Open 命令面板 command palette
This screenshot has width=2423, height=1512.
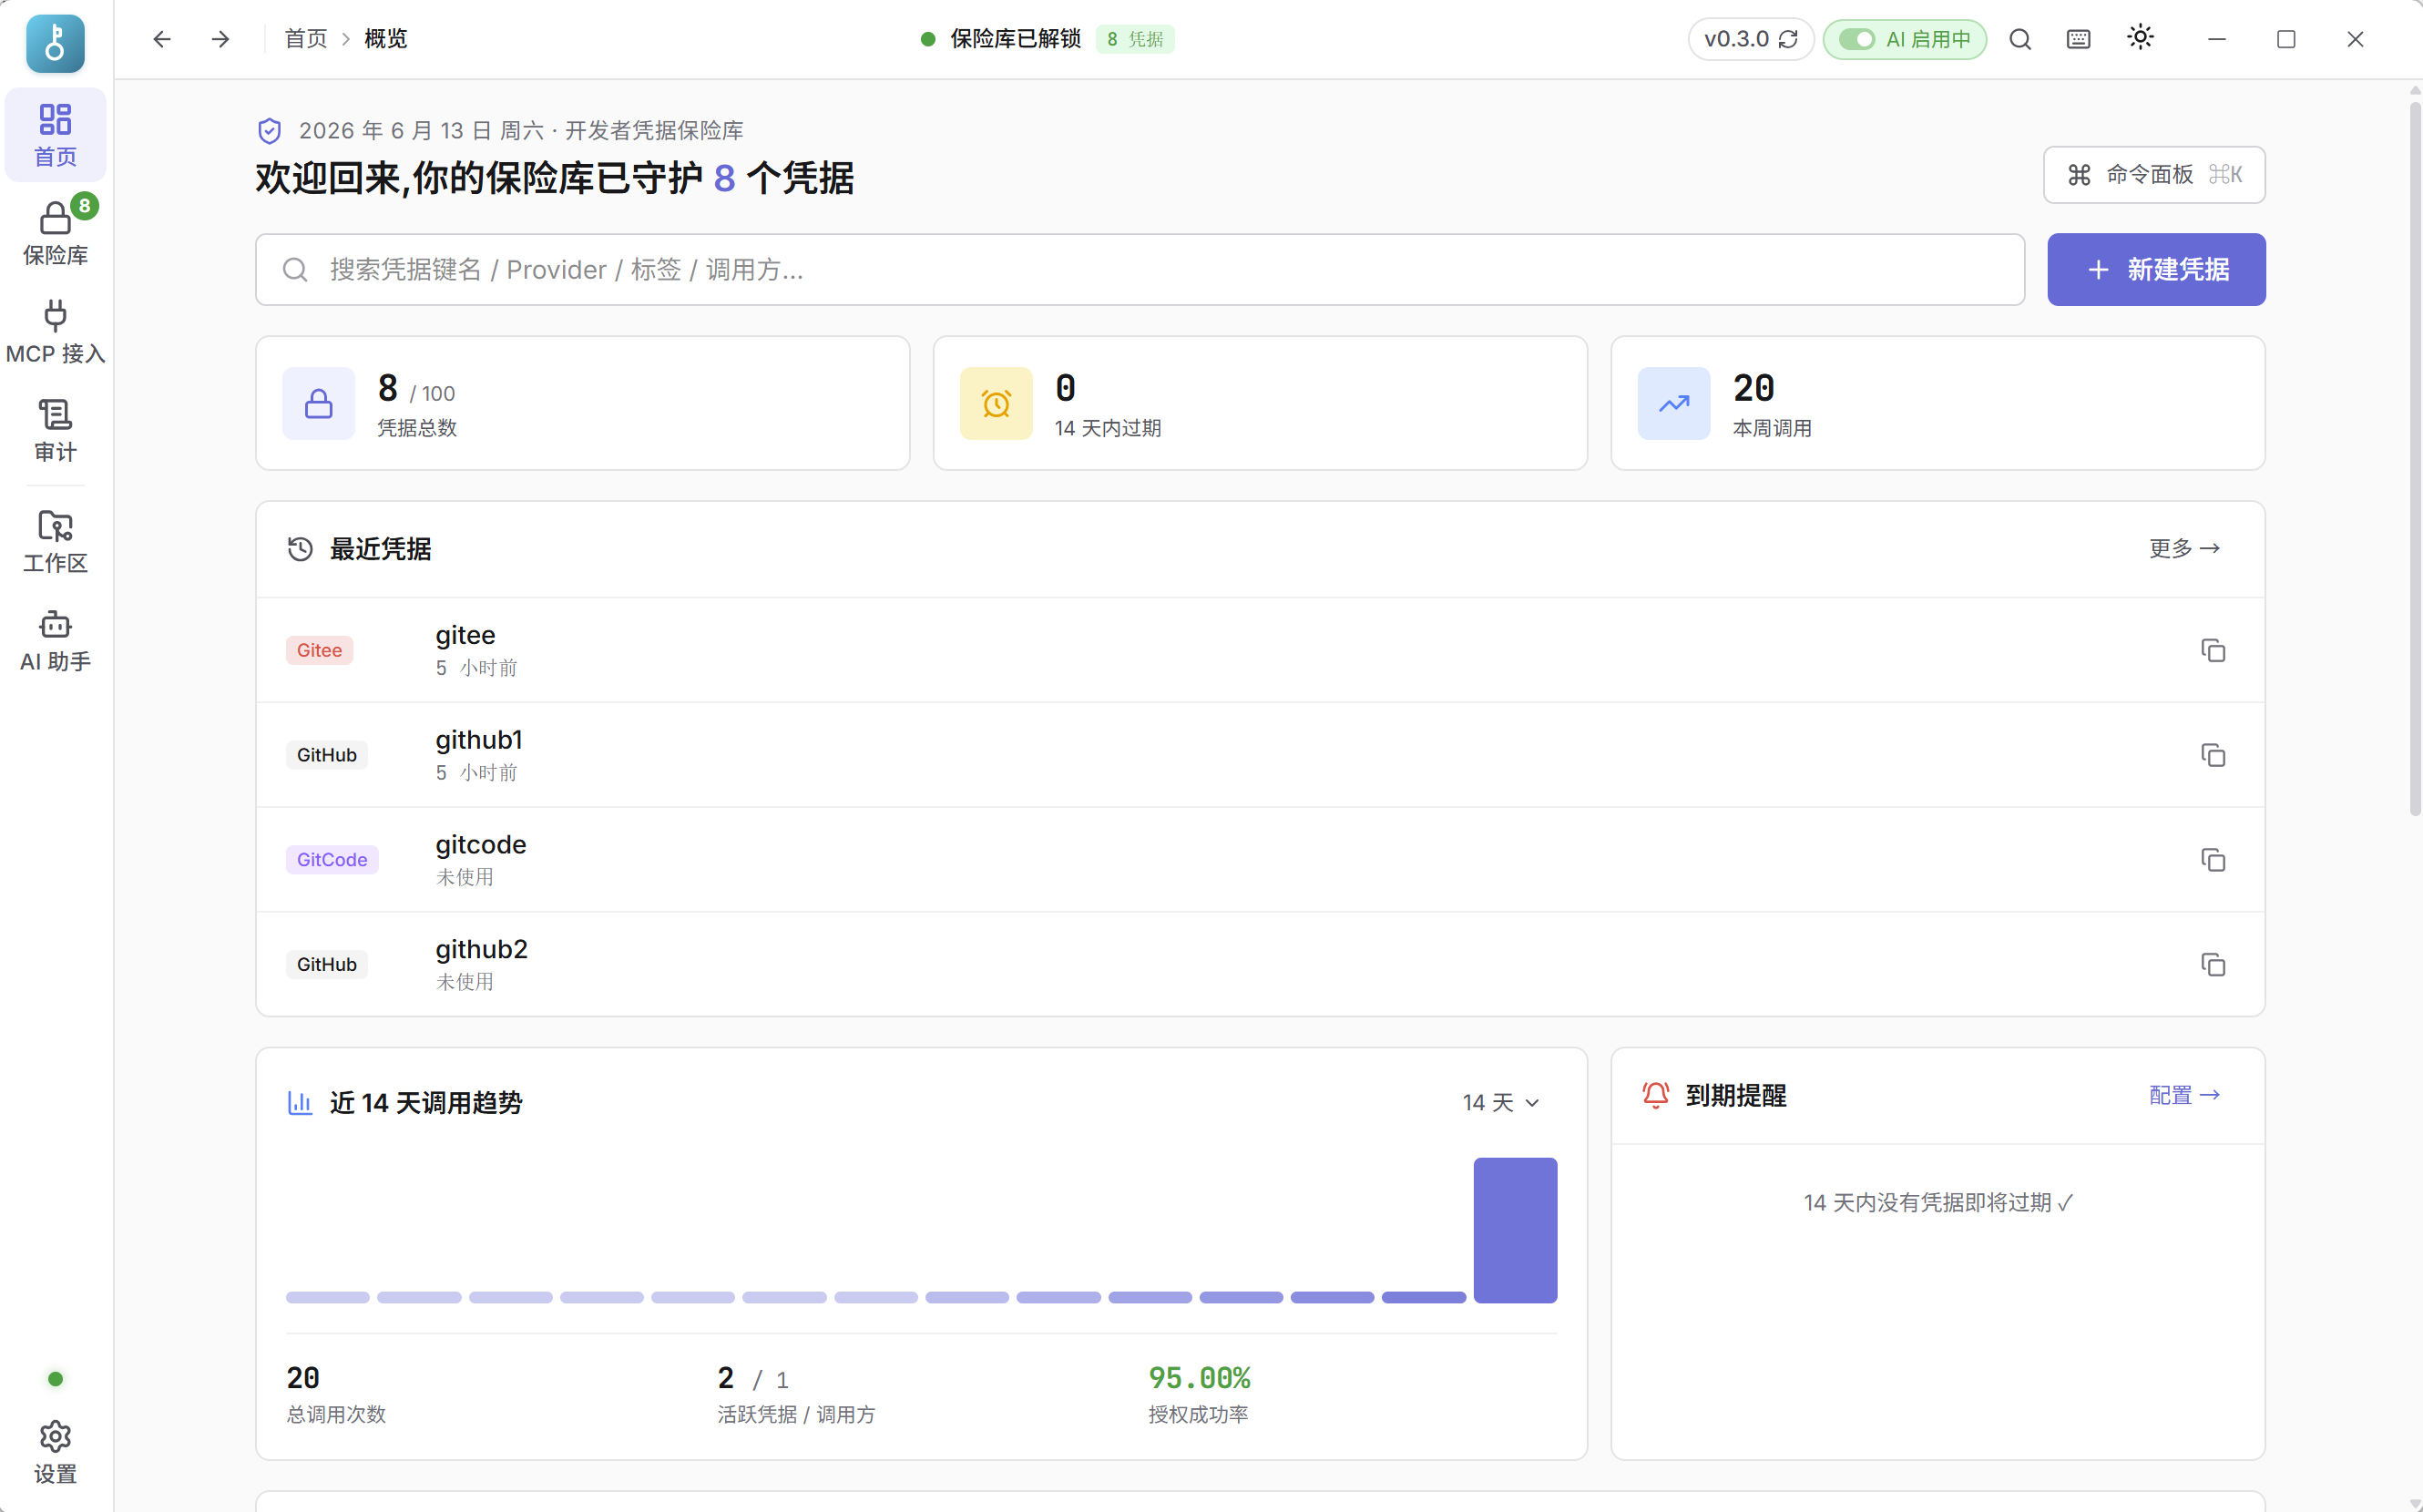(x=2154, y=175)
